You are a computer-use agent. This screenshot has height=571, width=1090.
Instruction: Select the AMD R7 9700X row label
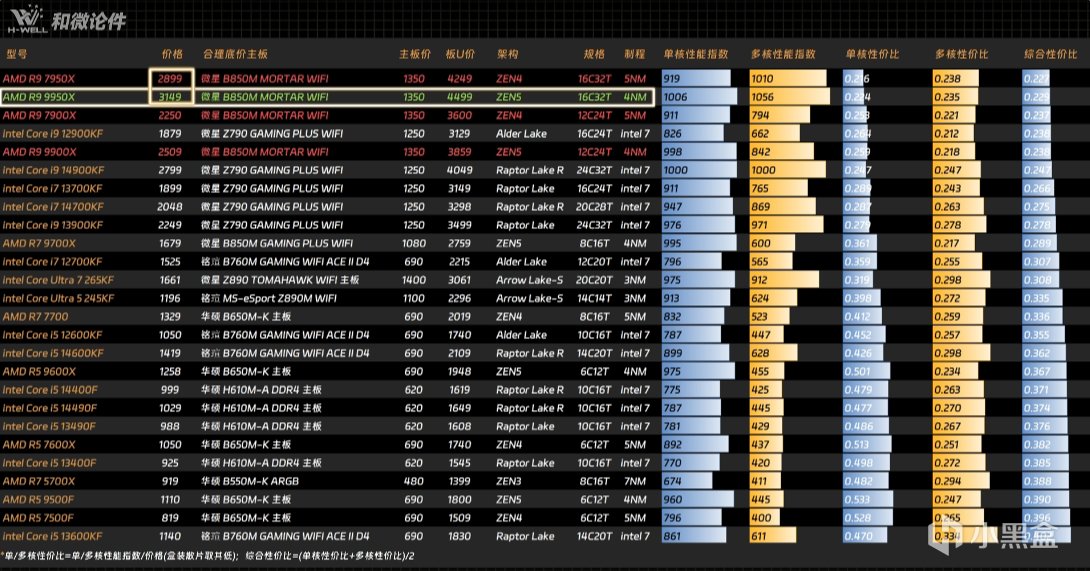coord(39,243)
